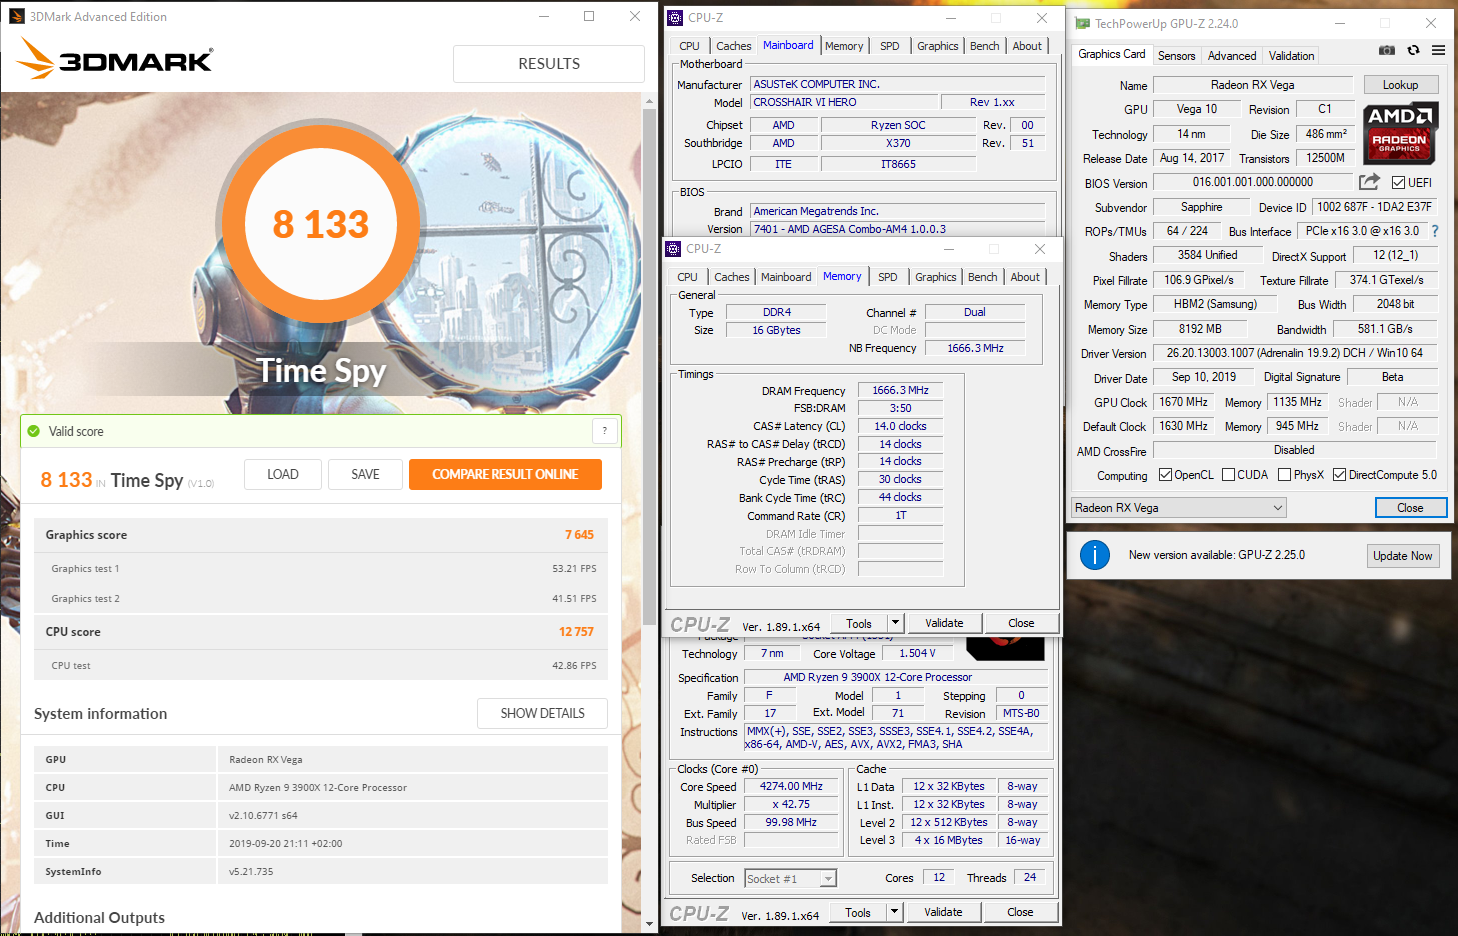The height and width of the screenshot is (936, 1458).
Task: Click the AMD Radeon Graphics logo
Action: click(1400, 133)
